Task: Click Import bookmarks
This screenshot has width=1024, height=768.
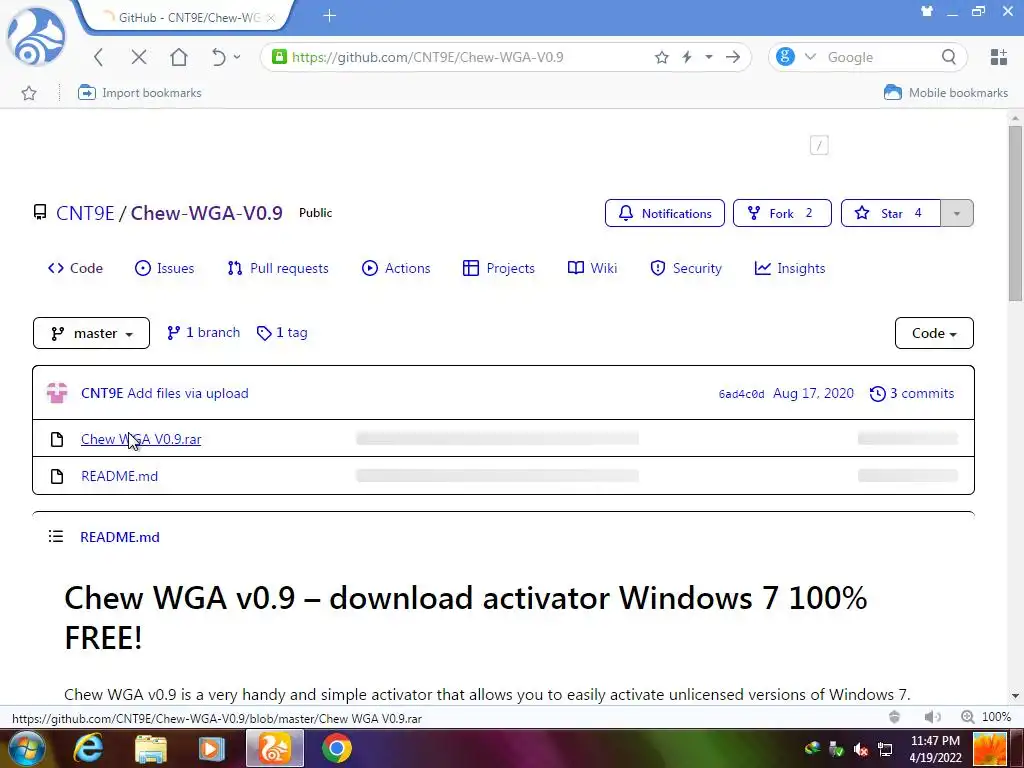Action: coord(140,93)
